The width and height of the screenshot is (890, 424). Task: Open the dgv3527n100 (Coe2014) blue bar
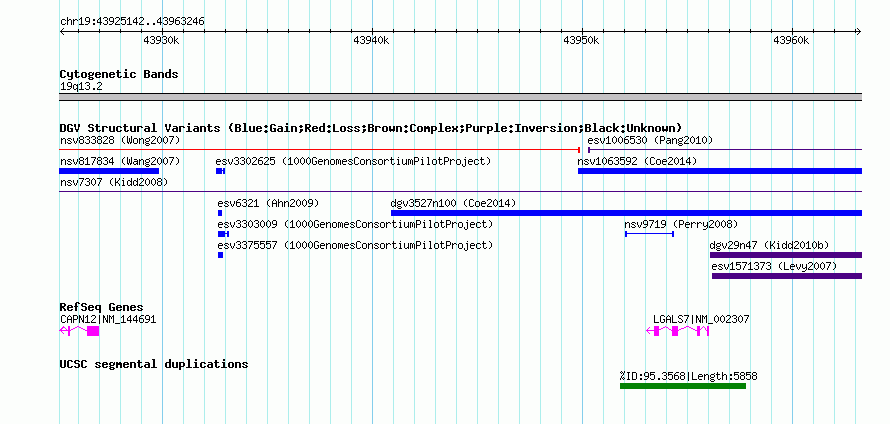click(x=626, y=213)
